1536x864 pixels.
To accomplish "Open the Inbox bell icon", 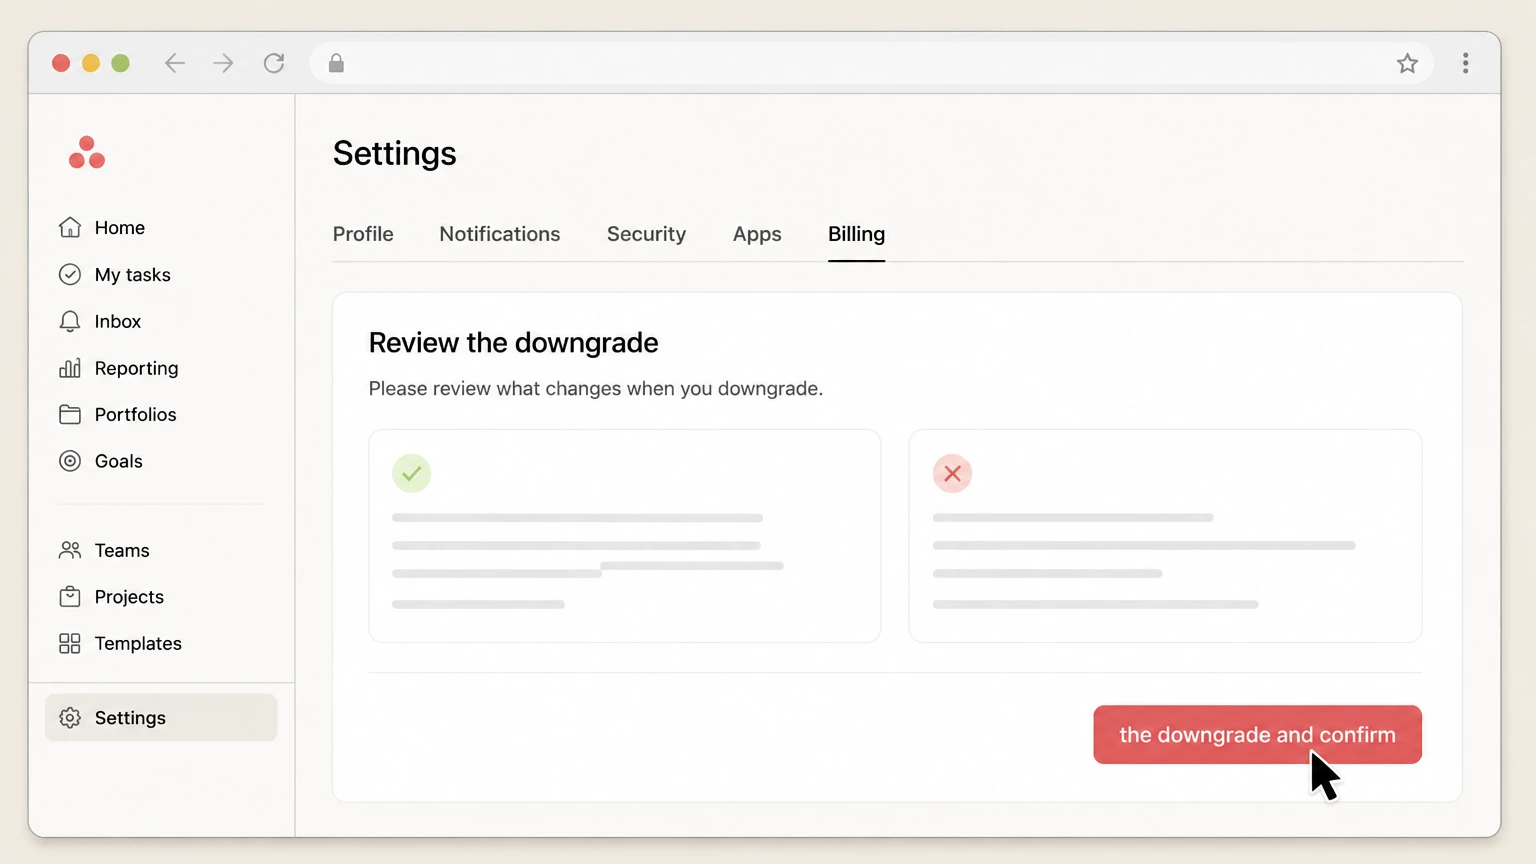I will point(70,321).
